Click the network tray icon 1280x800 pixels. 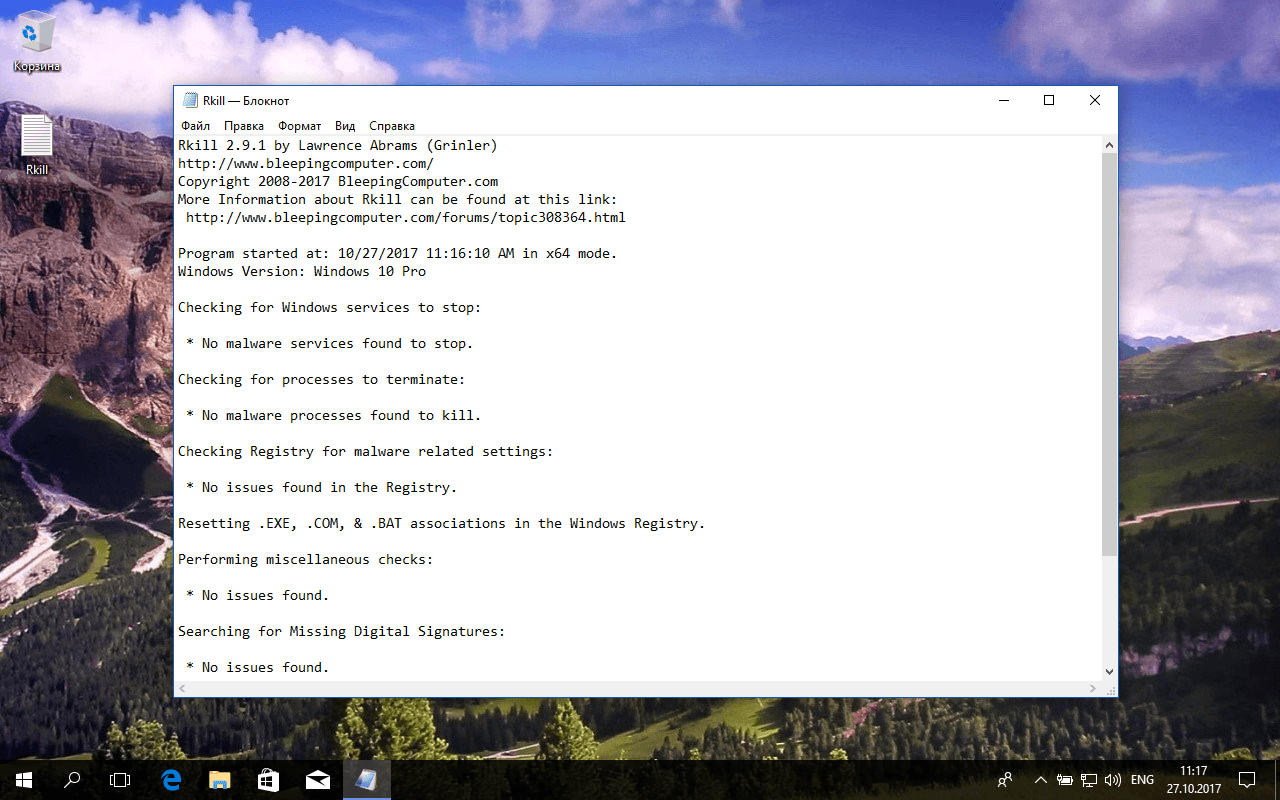point(1089,780)
